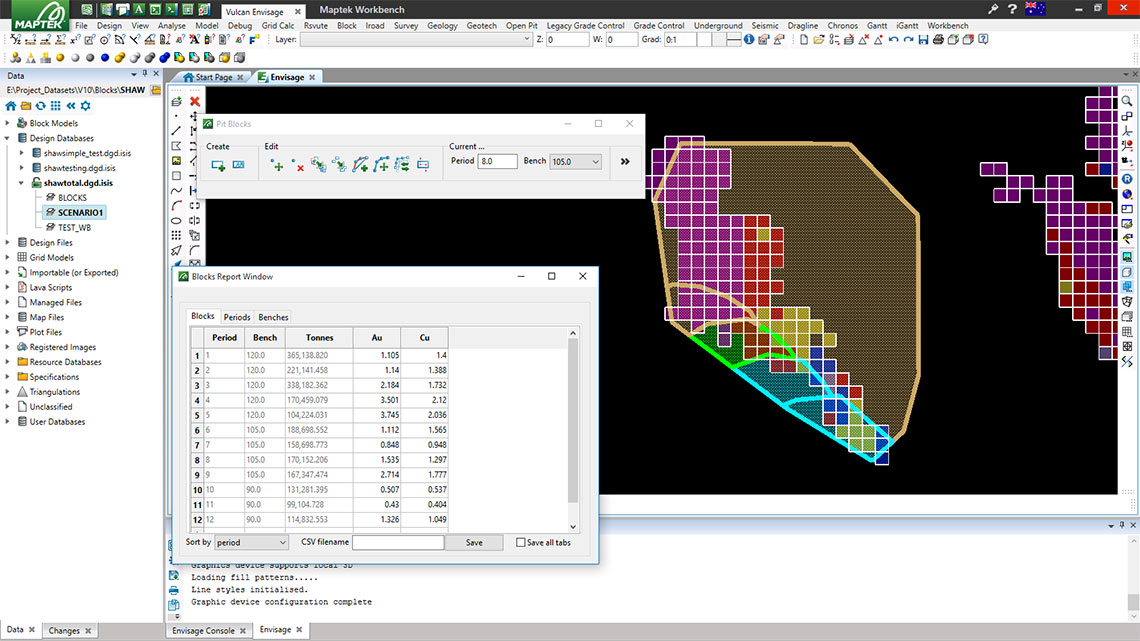Click the Cu column header
Image resolution: width=1140 pixels, height=641 pixels.
coord(425,338)
